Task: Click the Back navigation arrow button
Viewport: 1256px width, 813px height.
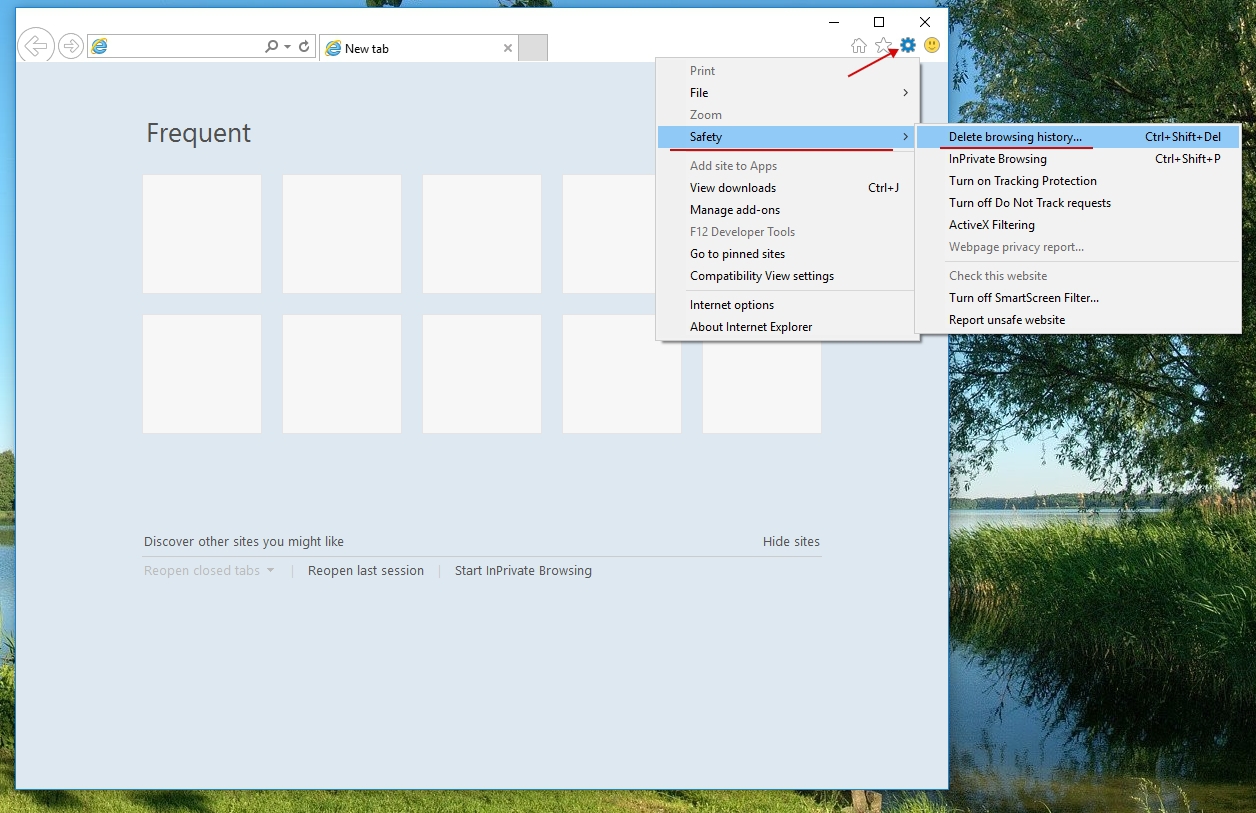Action: (x=36, y=46)
